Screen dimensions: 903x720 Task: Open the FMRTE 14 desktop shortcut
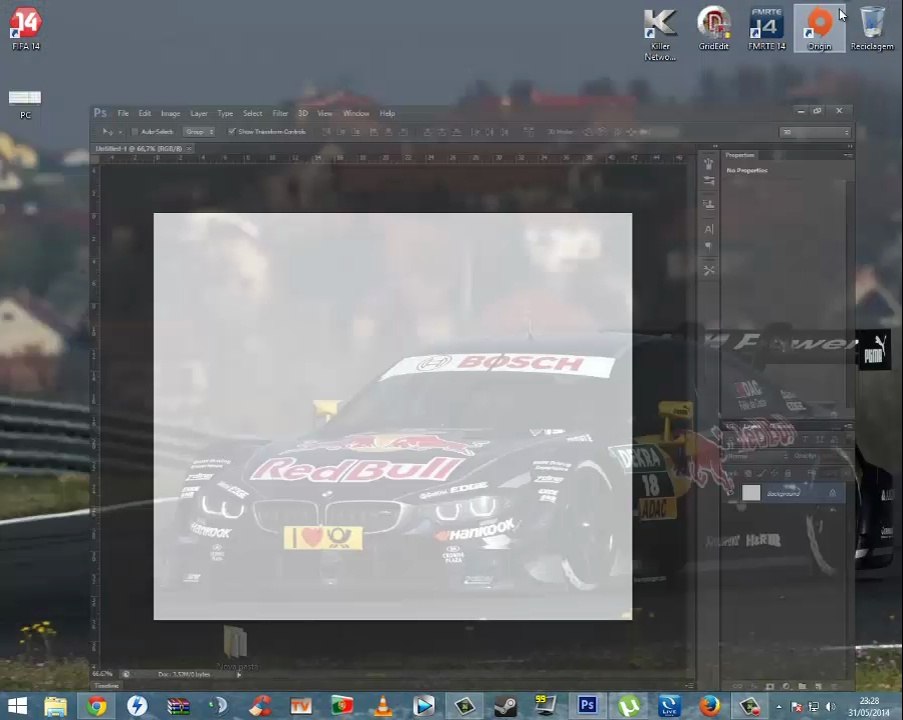pyautogui.click(x=767, y=29)
